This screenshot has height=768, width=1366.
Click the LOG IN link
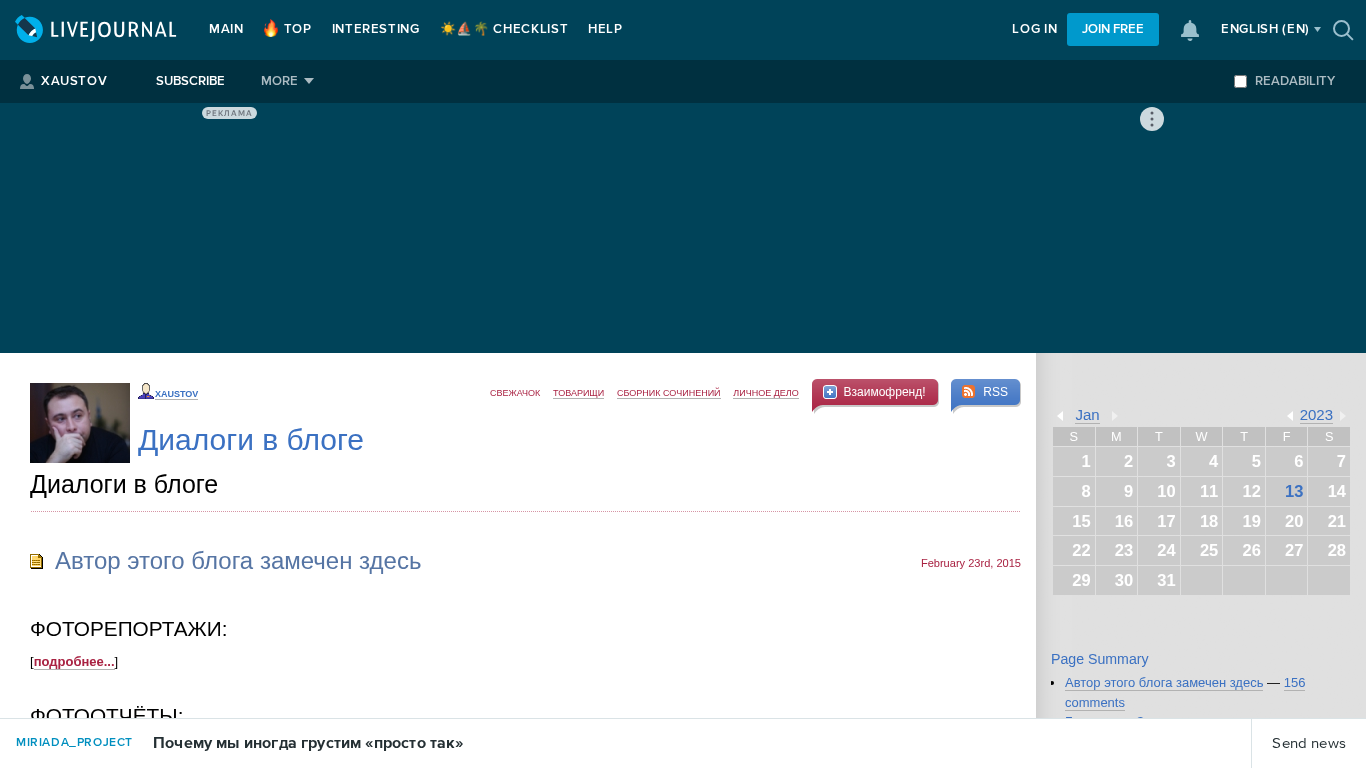pyautogui.click(x=1034, y=29)
